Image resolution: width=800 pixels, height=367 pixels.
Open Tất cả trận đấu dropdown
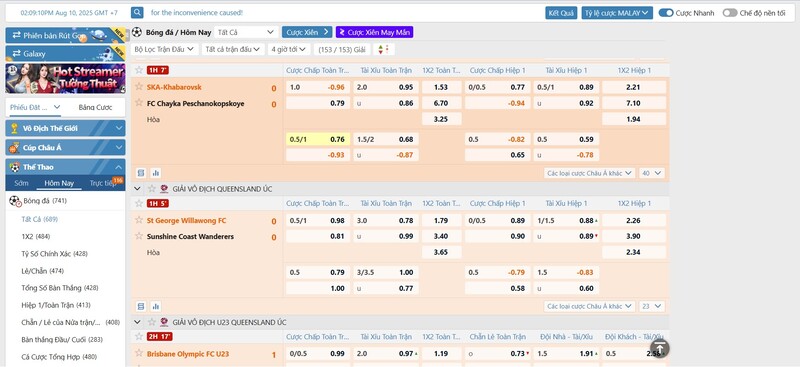[x=232, y=49]
